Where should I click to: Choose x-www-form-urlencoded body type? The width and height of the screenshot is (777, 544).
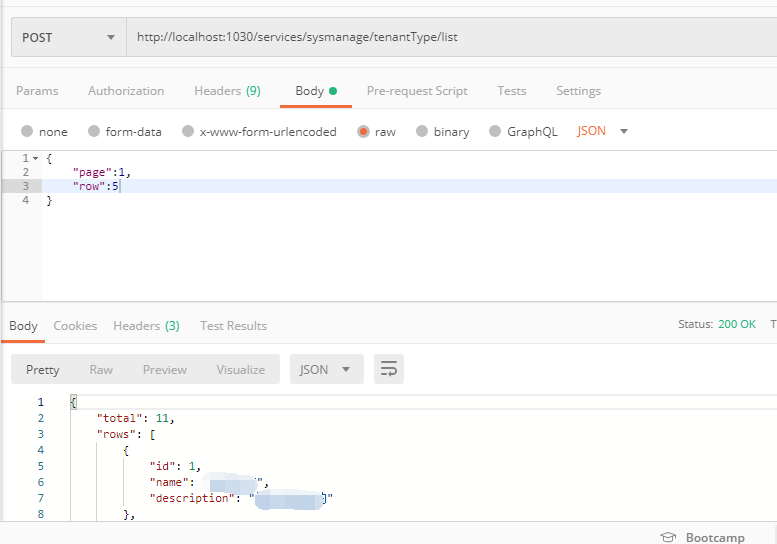186,131
